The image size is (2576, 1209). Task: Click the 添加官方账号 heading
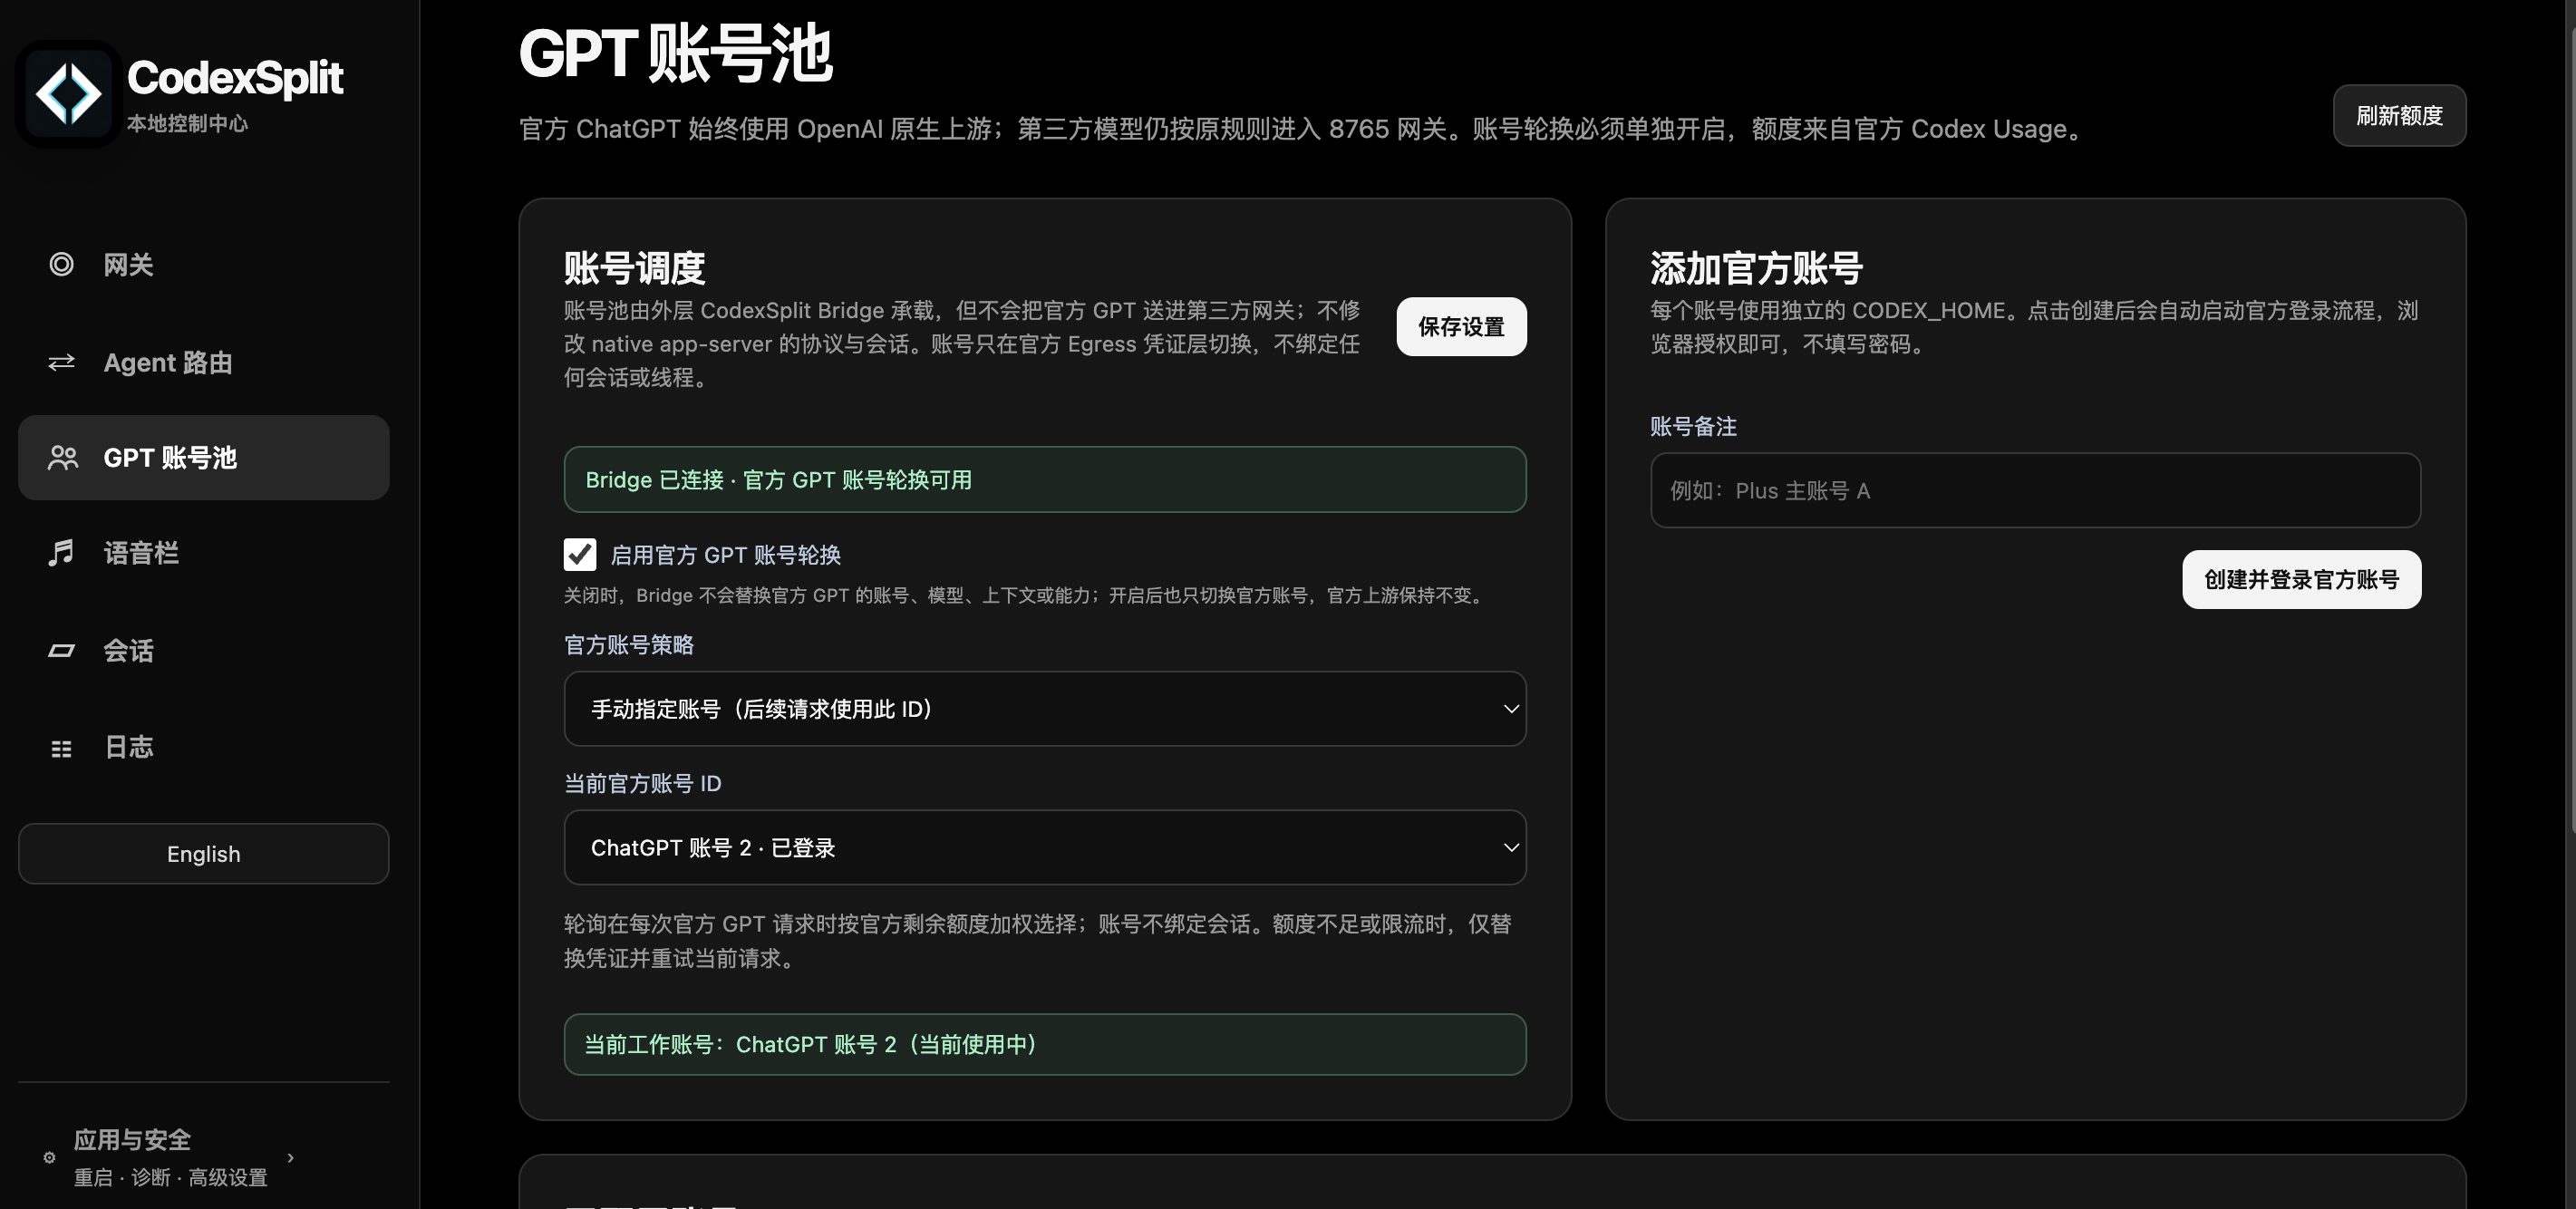(1756, 268)
